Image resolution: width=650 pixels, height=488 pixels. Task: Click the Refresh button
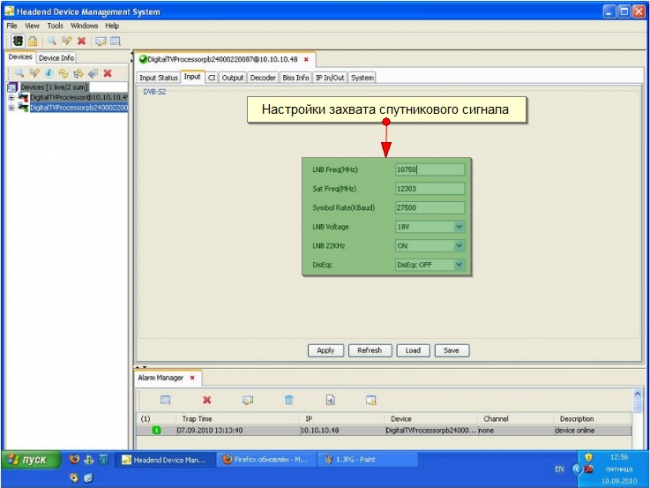click(370, 350)
